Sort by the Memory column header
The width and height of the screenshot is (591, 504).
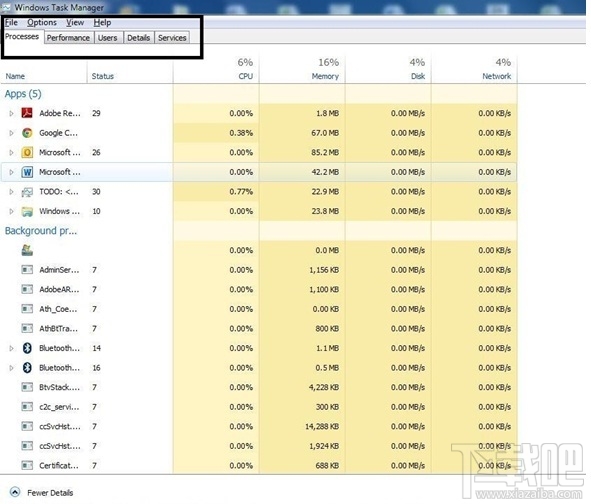click(325, 76)
